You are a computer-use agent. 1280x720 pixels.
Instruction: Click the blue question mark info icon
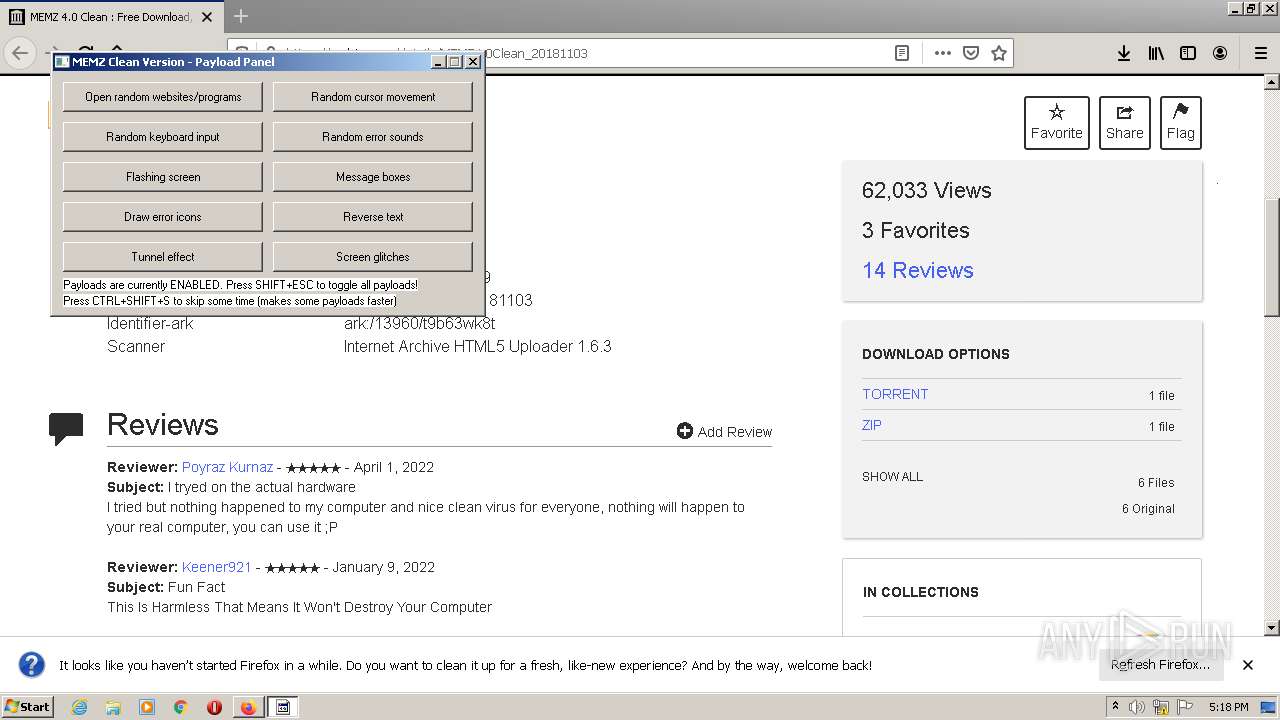pyautogui.click(x=32, y=665)
